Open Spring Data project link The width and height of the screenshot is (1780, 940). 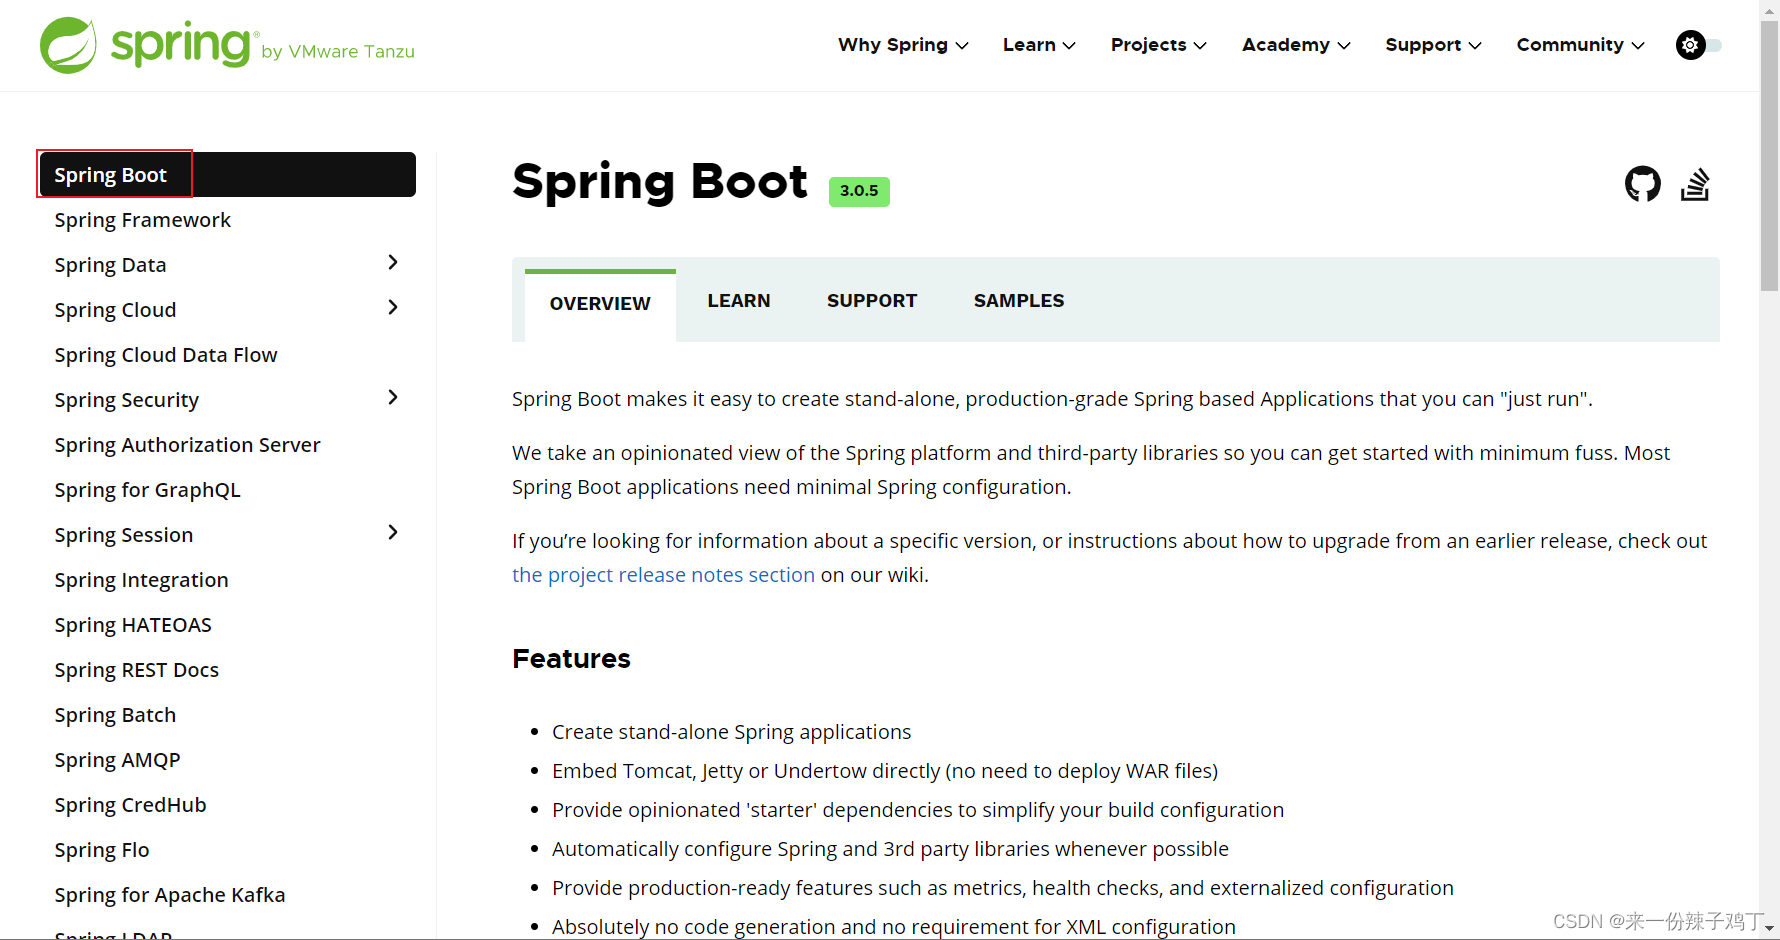tap(110, 265)
